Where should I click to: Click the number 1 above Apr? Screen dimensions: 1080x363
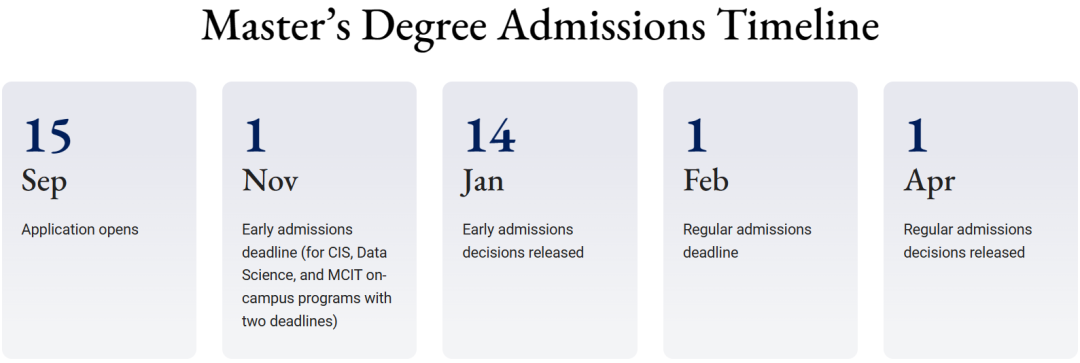coord(917,135)
